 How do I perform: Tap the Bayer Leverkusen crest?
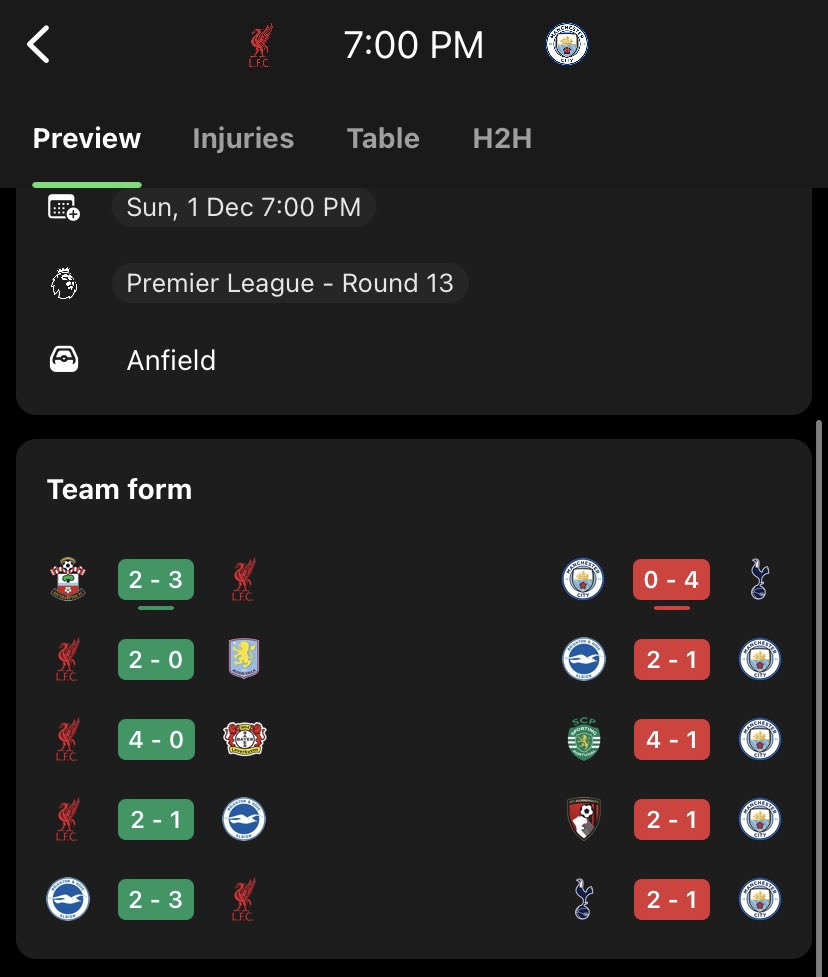coord(244,739)
